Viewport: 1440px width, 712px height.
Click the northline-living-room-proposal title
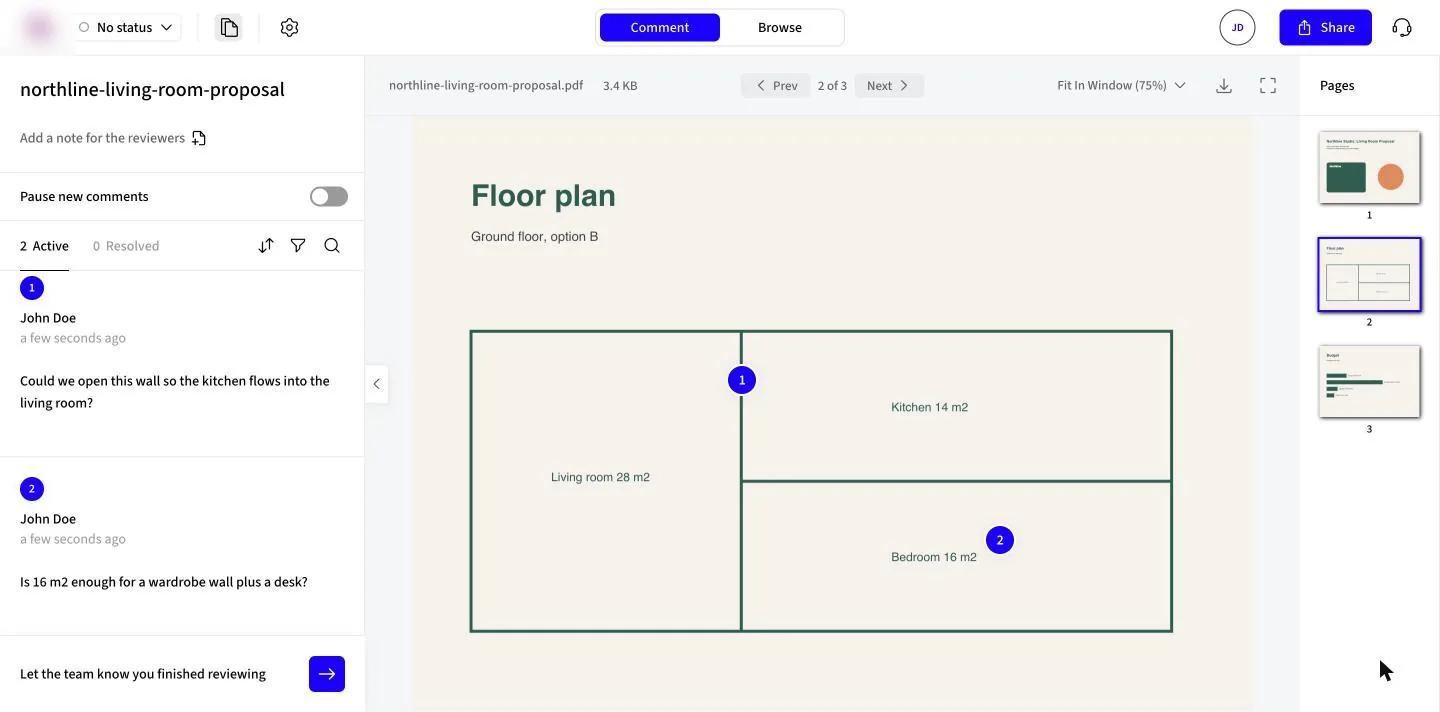click(152, 89)
